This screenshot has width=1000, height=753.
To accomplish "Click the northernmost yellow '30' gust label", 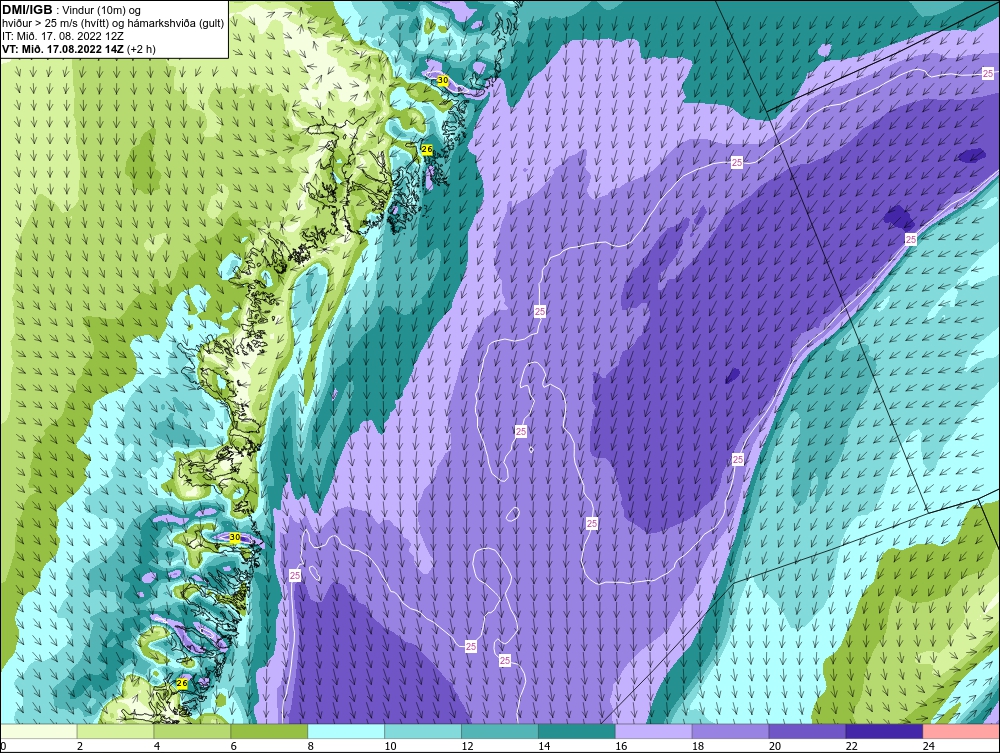I will (x=442, y=80).
